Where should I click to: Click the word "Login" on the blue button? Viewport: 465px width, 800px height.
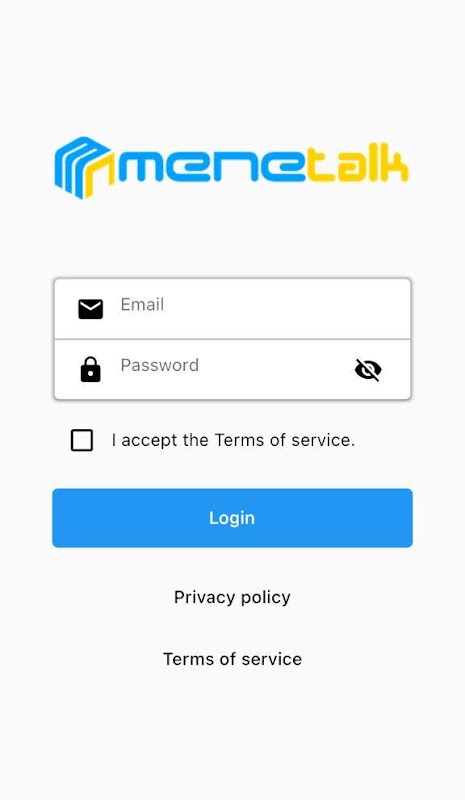click(x=232, y=518)
